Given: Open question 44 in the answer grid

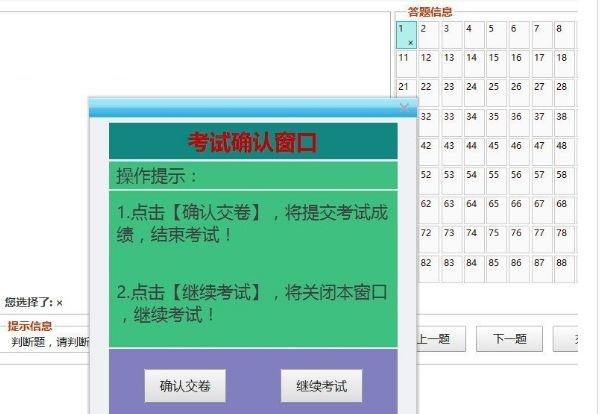Looking at the screenshot, I should [x=474, y=152].
